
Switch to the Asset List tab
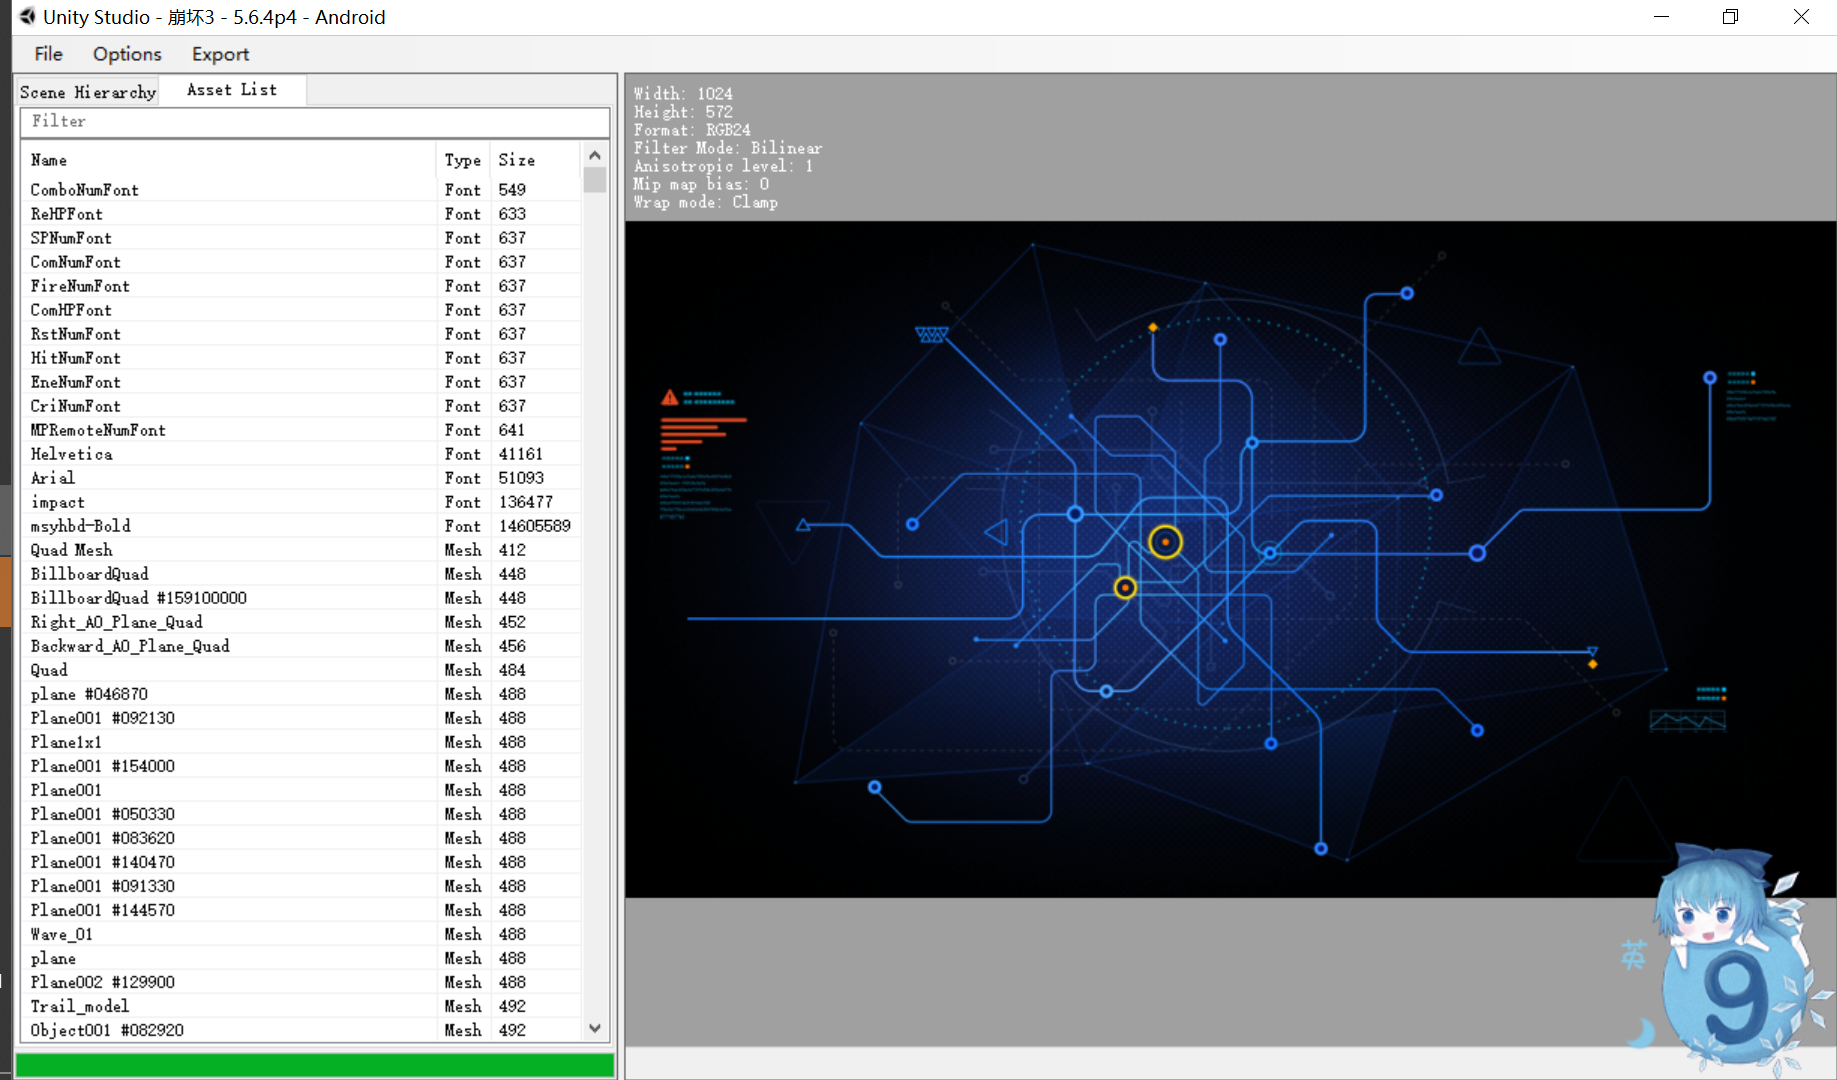point(232,90)
